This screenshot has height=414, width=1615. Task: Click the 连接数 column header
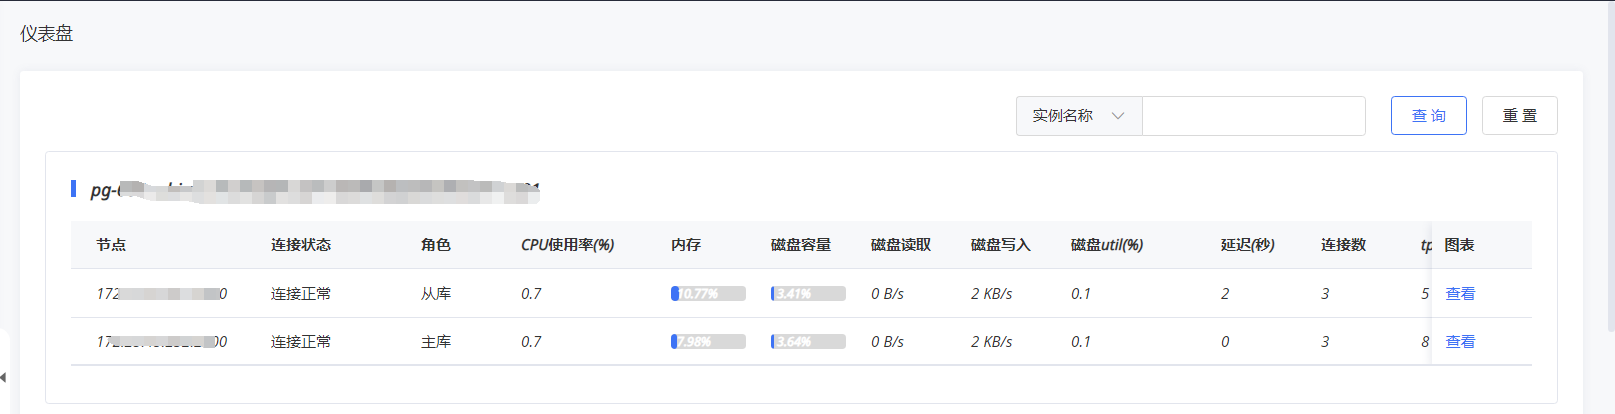[1343, 245]
